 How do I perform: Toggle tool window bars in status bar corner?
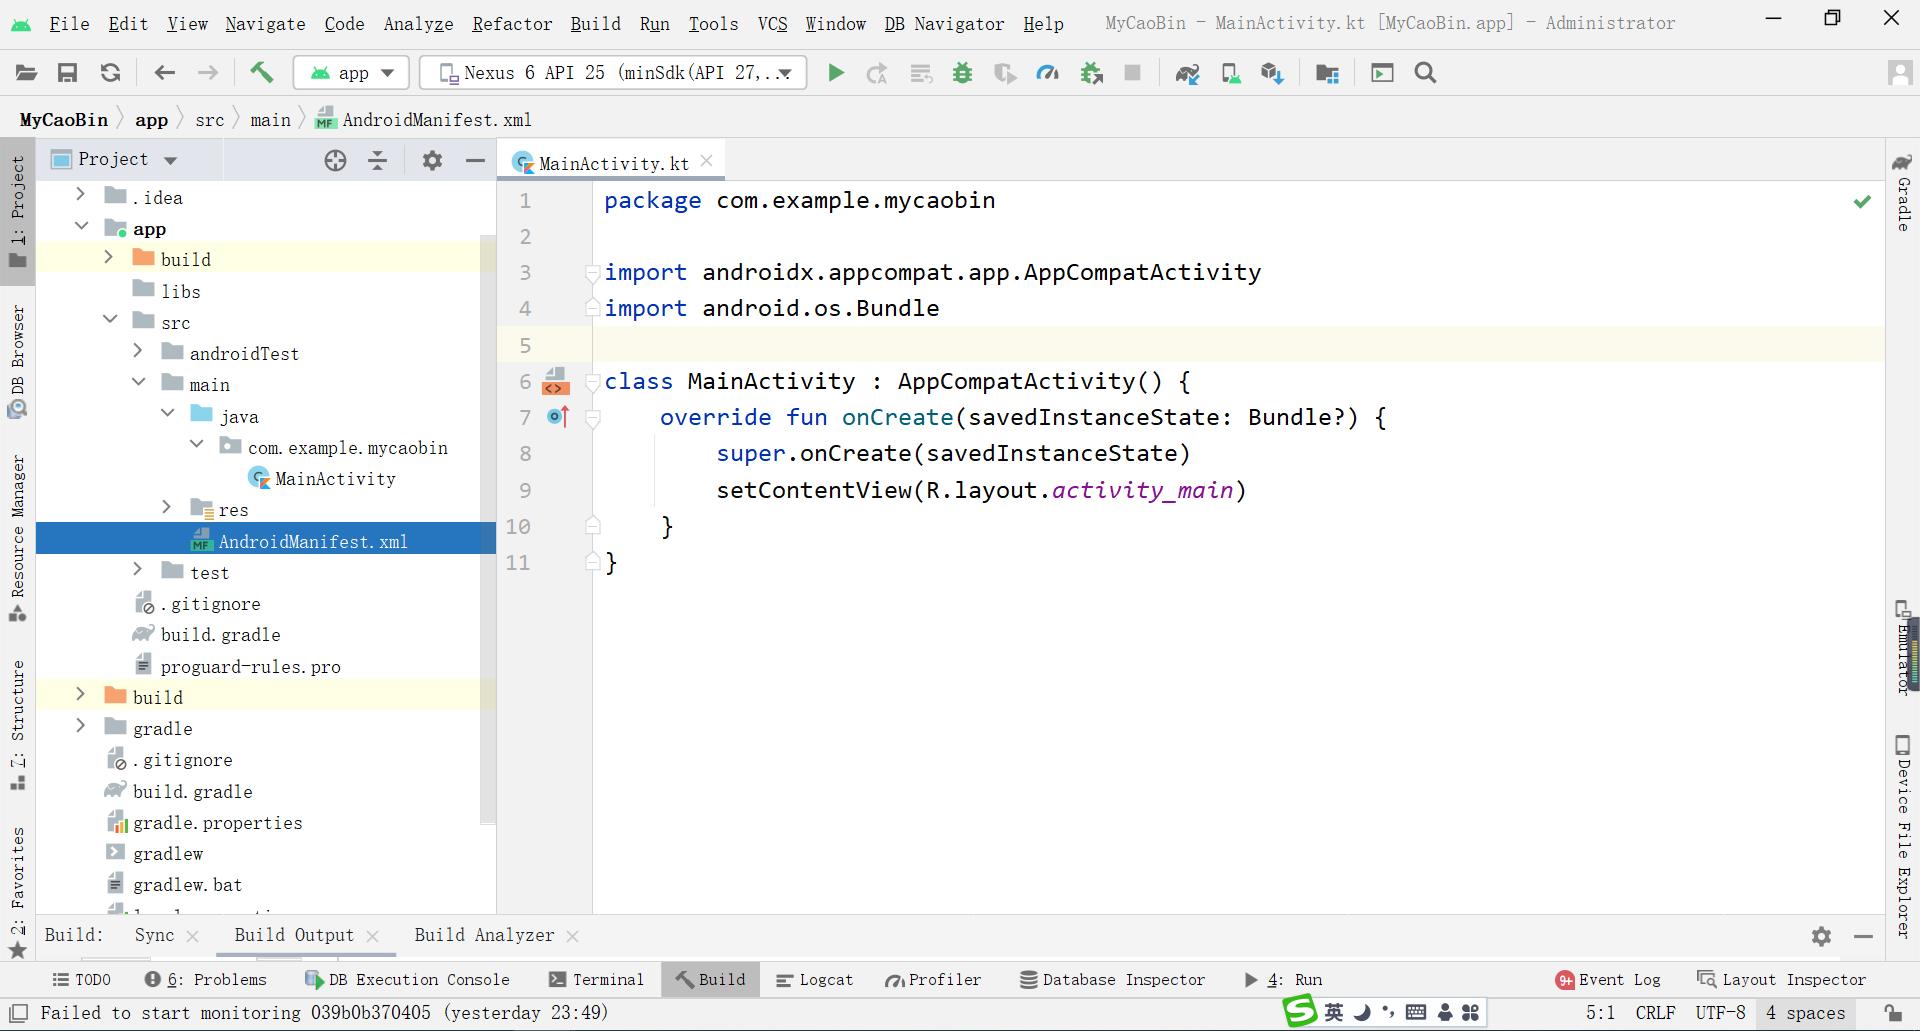(x=18, y=1013)
